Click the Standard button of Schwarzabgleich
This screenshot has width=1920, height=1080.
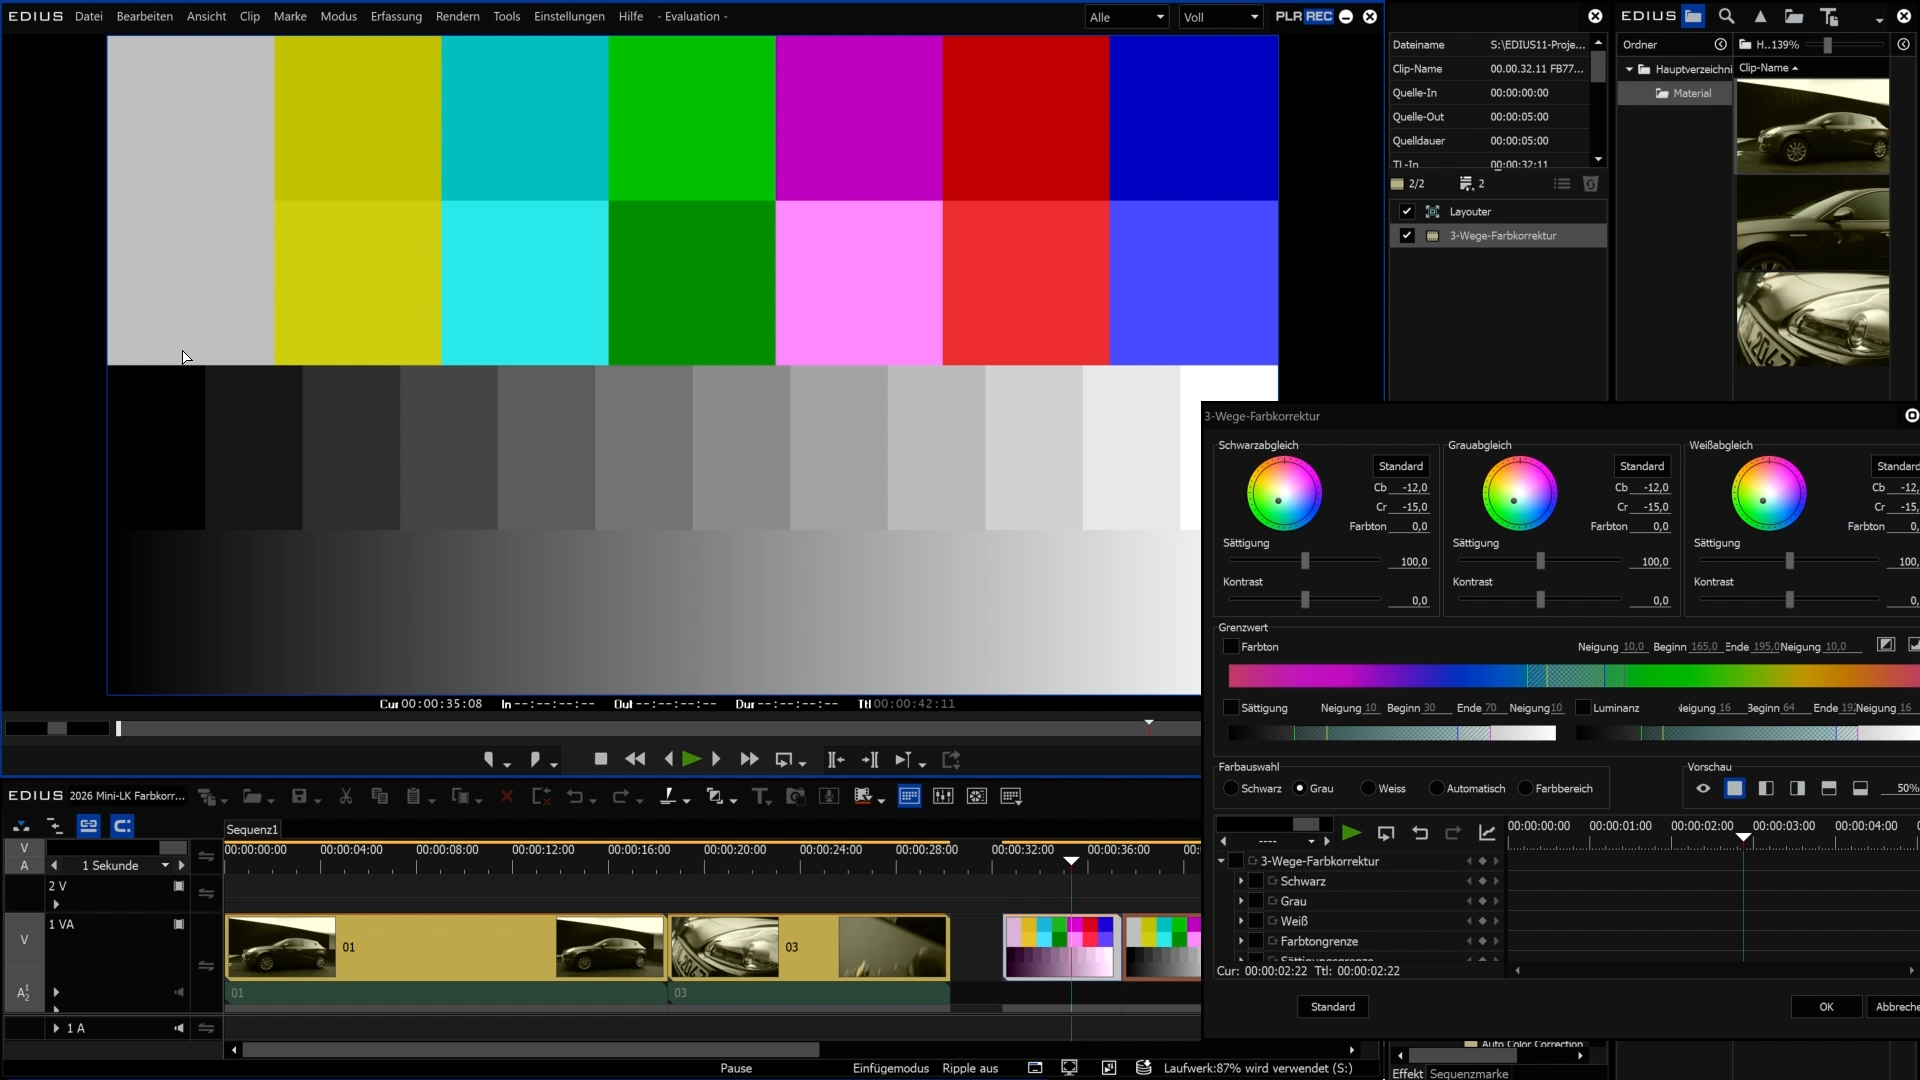(x=1400, y=466)
